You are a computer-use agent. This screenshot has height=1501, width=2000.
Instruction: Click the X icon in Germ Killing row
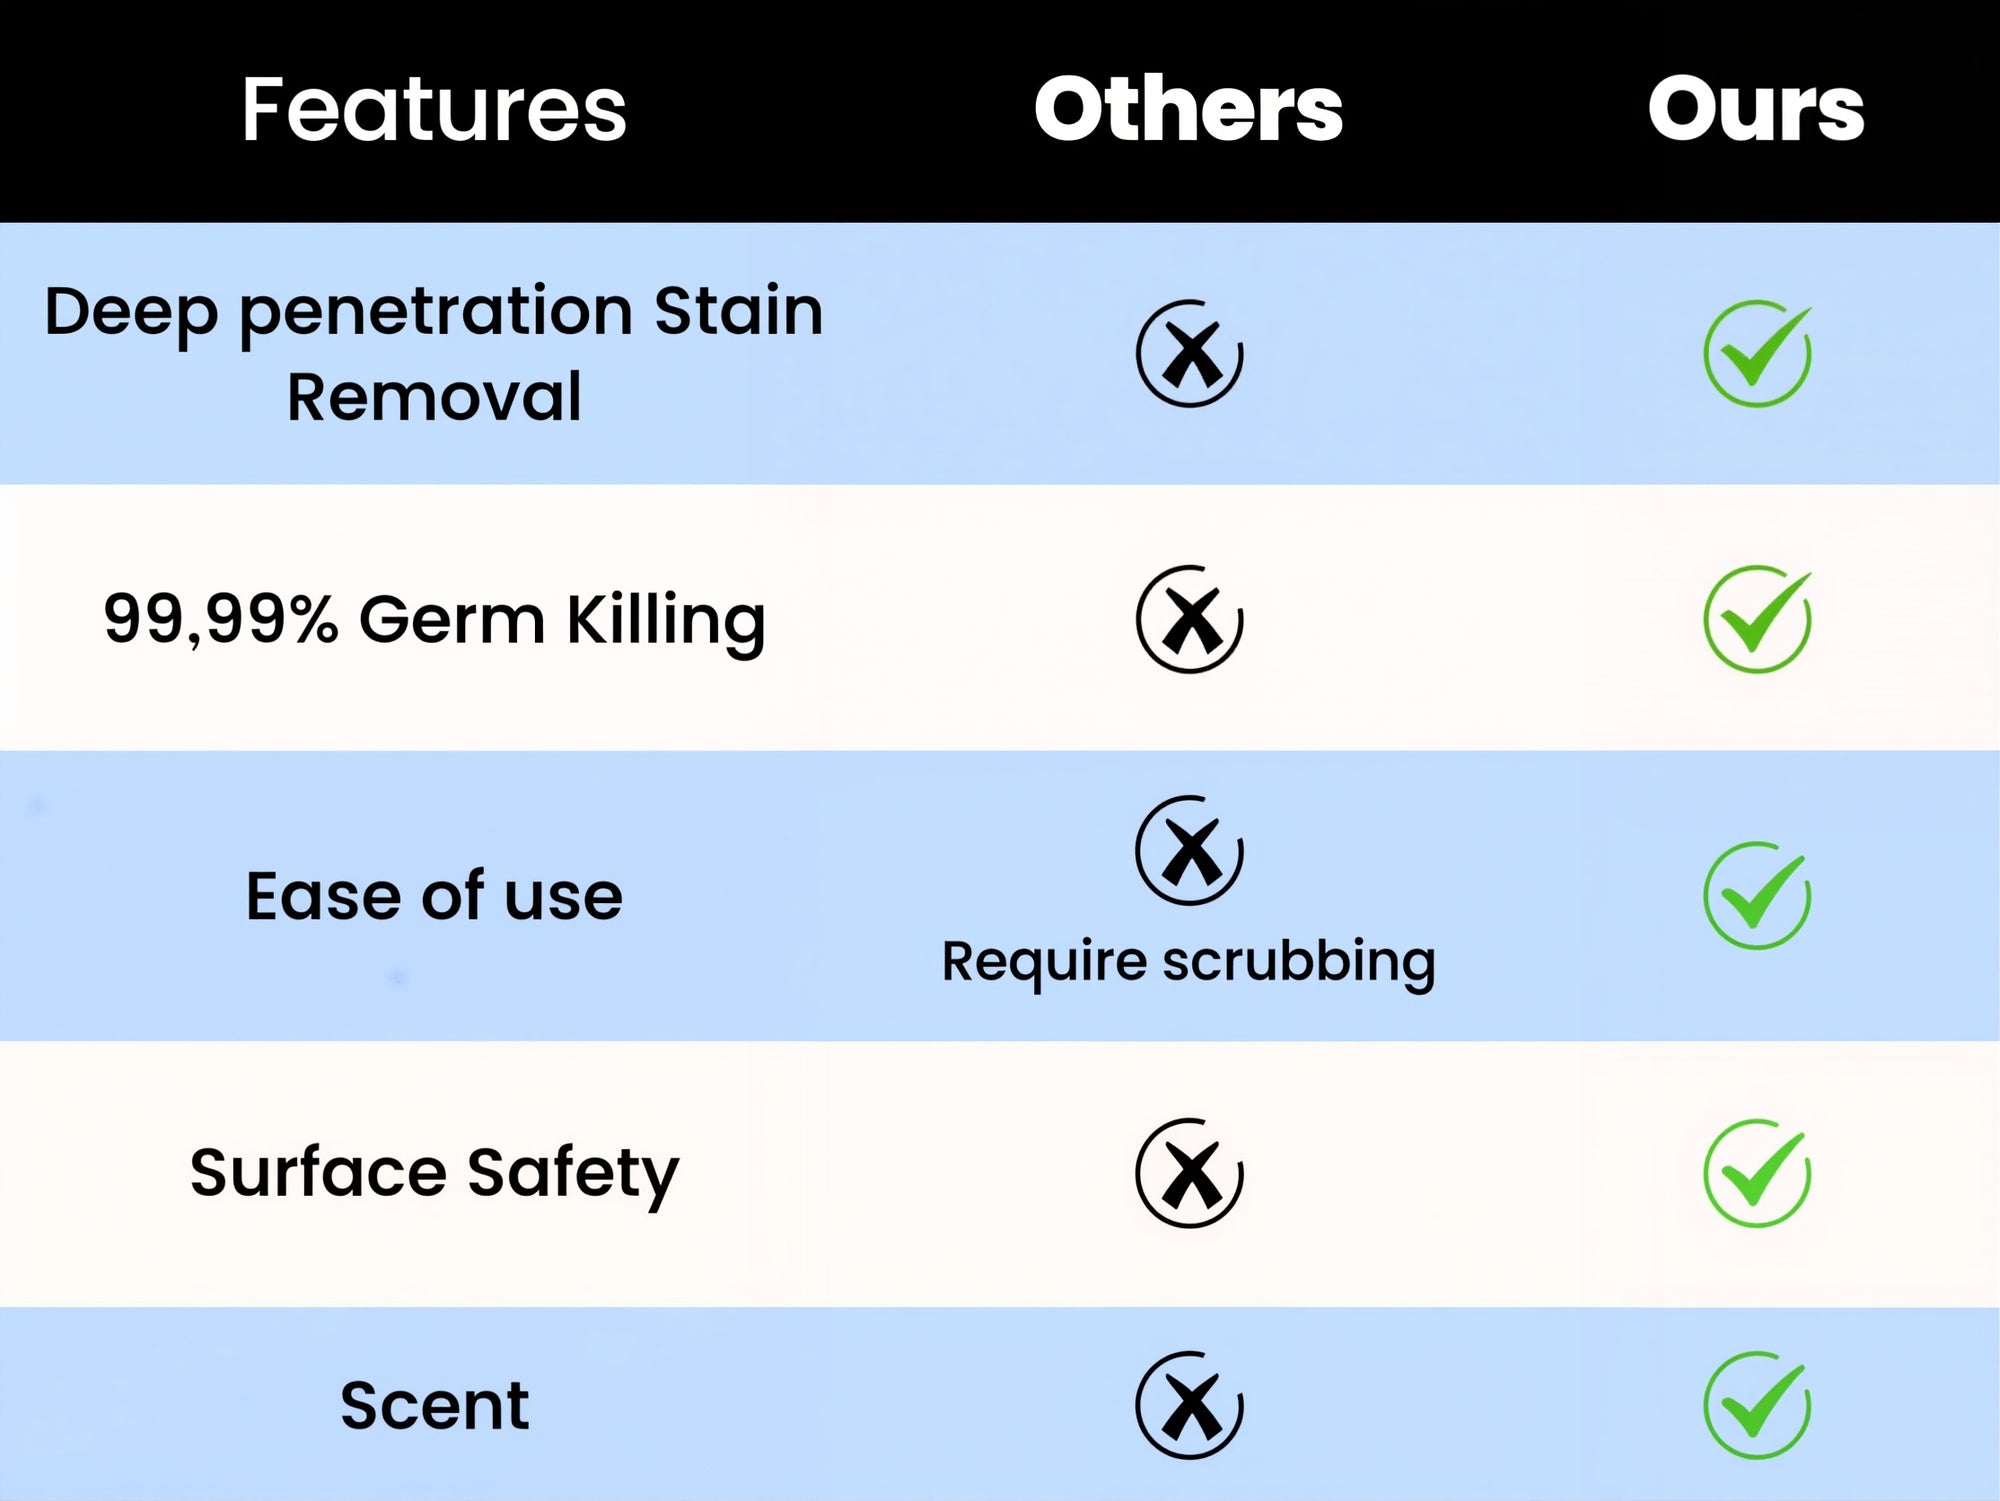click(1189, 619)
